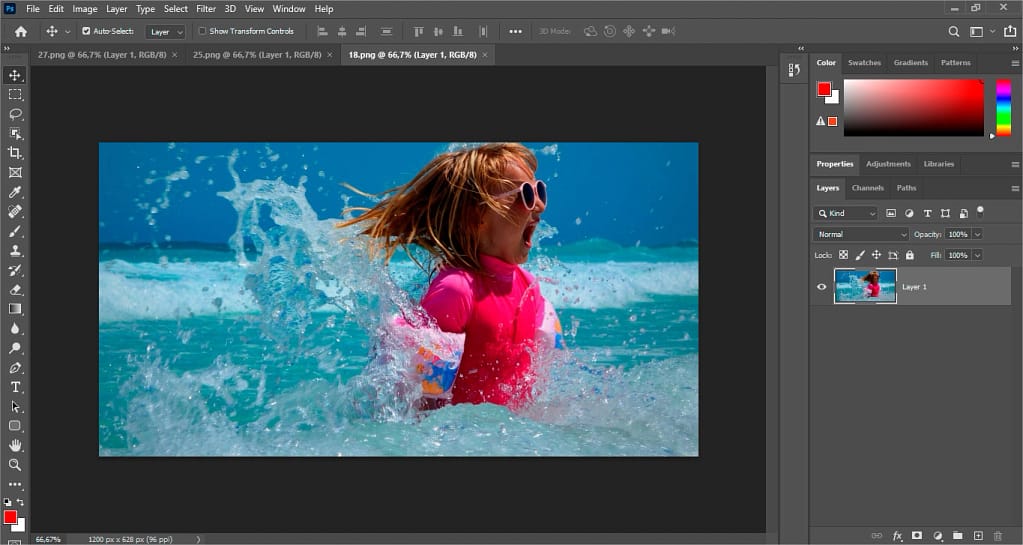1023x545 pixels.
Task: Select the Object Selection tool
Action: [x=15, y=134]
